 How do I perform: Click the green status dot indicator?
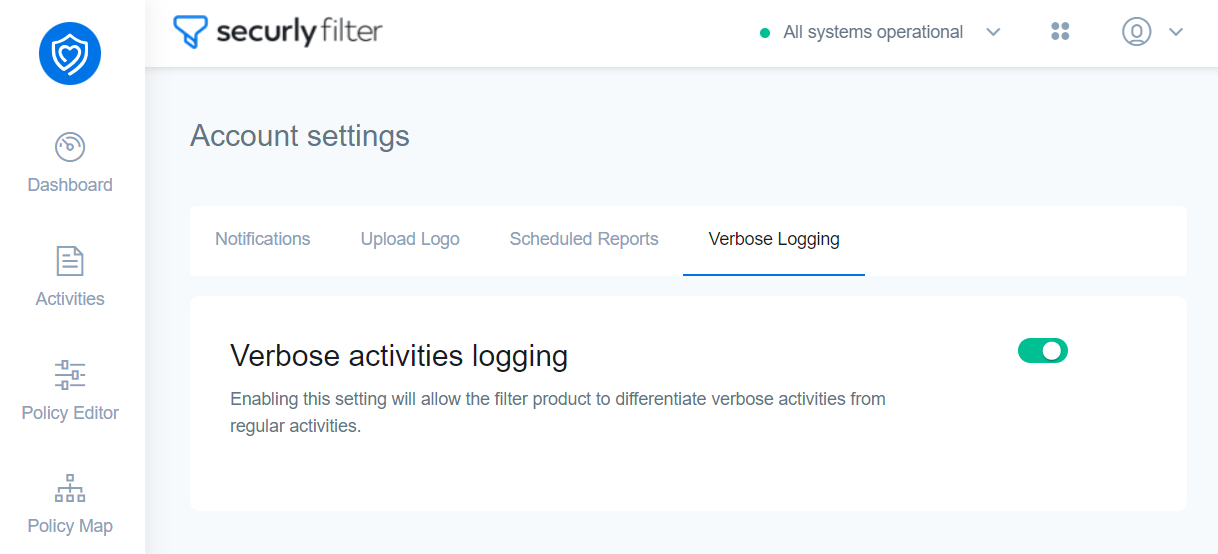(765, 33)
